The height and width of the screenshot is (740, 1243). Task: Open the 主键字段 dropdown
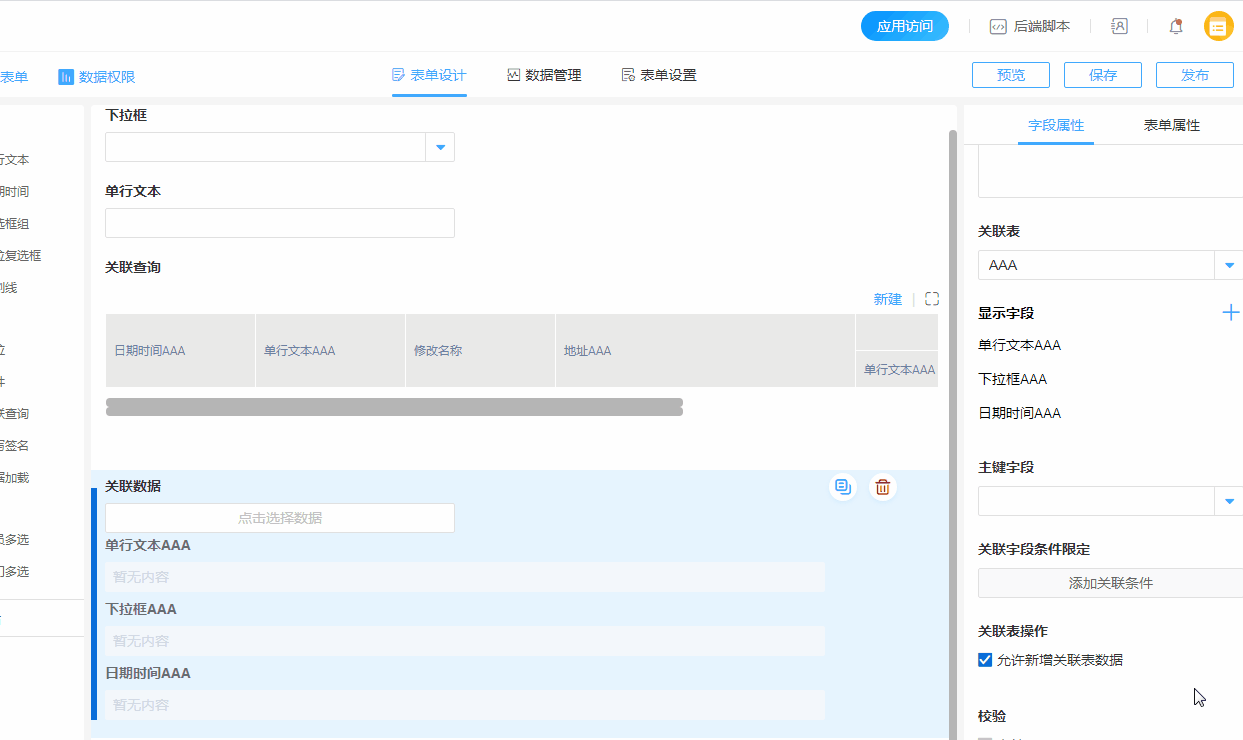coord(1229,501)
